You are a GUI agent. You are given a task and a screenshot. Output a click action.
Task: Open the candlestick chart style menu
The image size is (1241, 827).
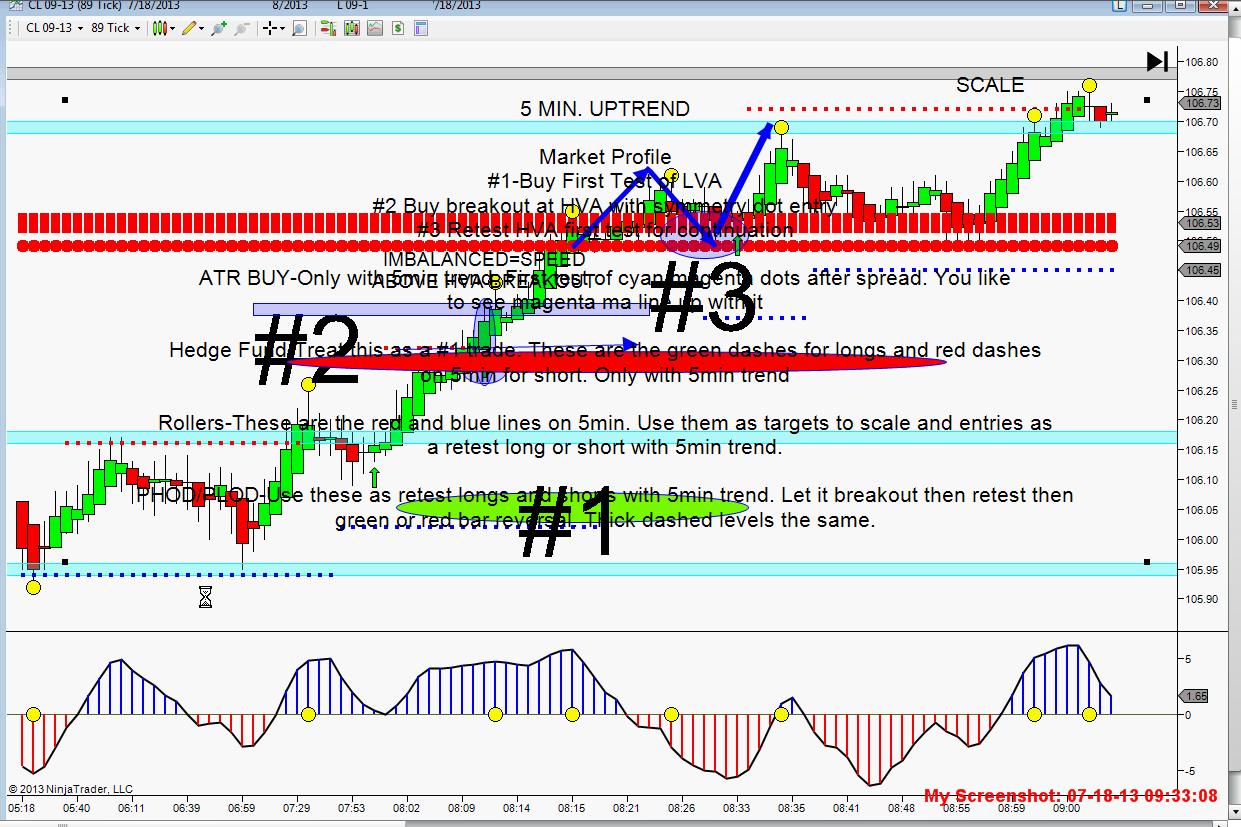click(164, 28)
